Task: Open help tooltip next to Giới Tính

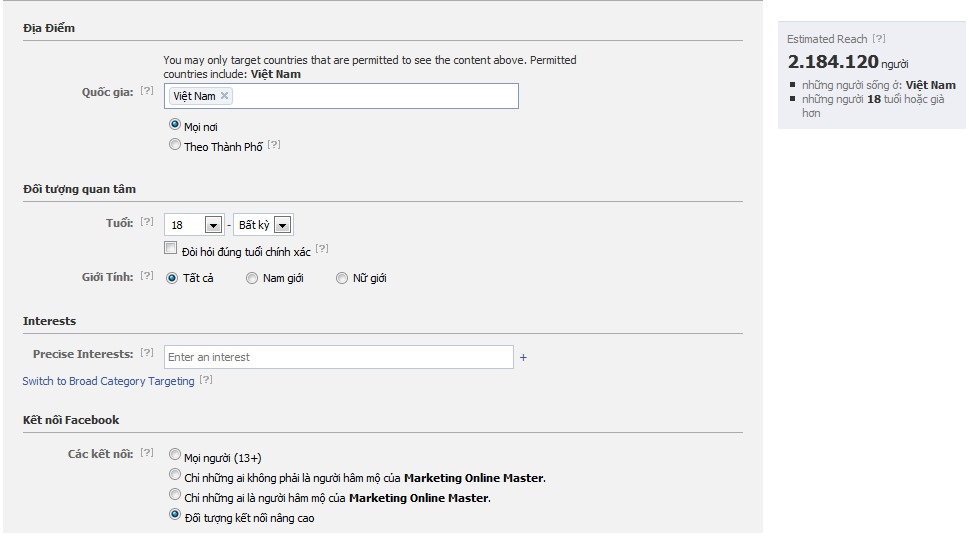Action: pos(146,276)
